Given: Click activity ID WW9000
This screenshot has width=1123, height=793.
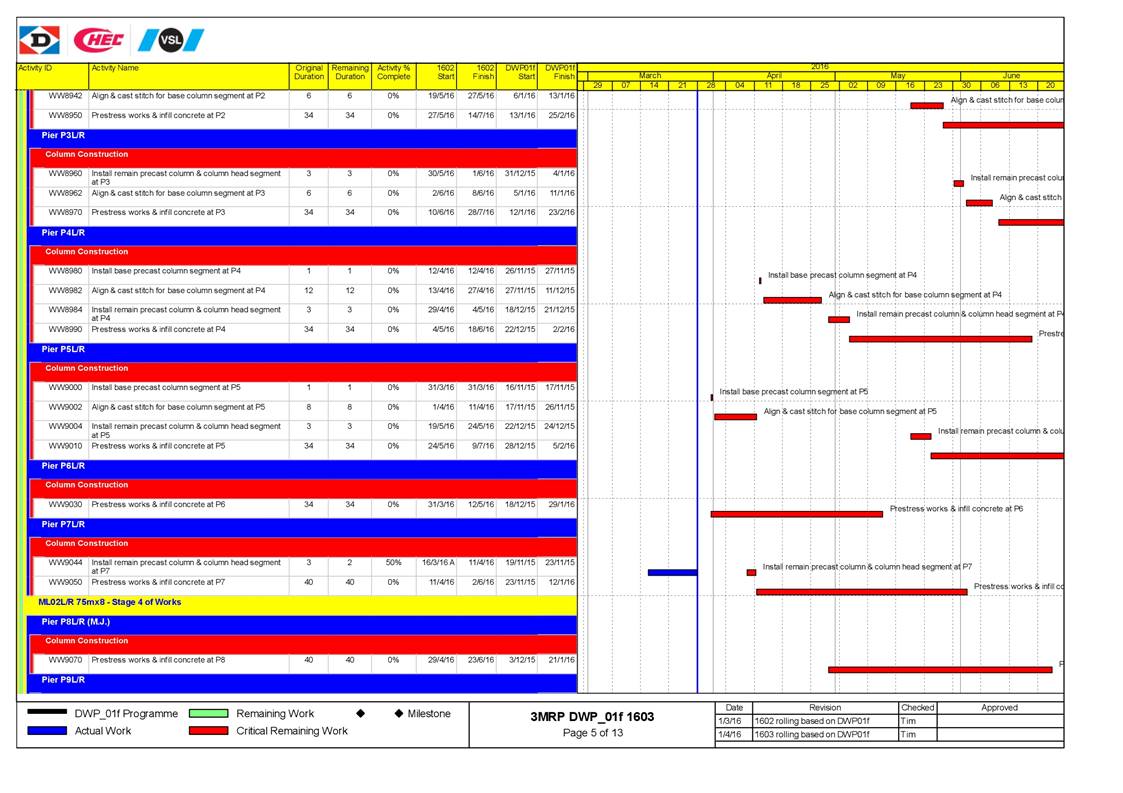Looking at the screenshot, I should click(65, 388).
